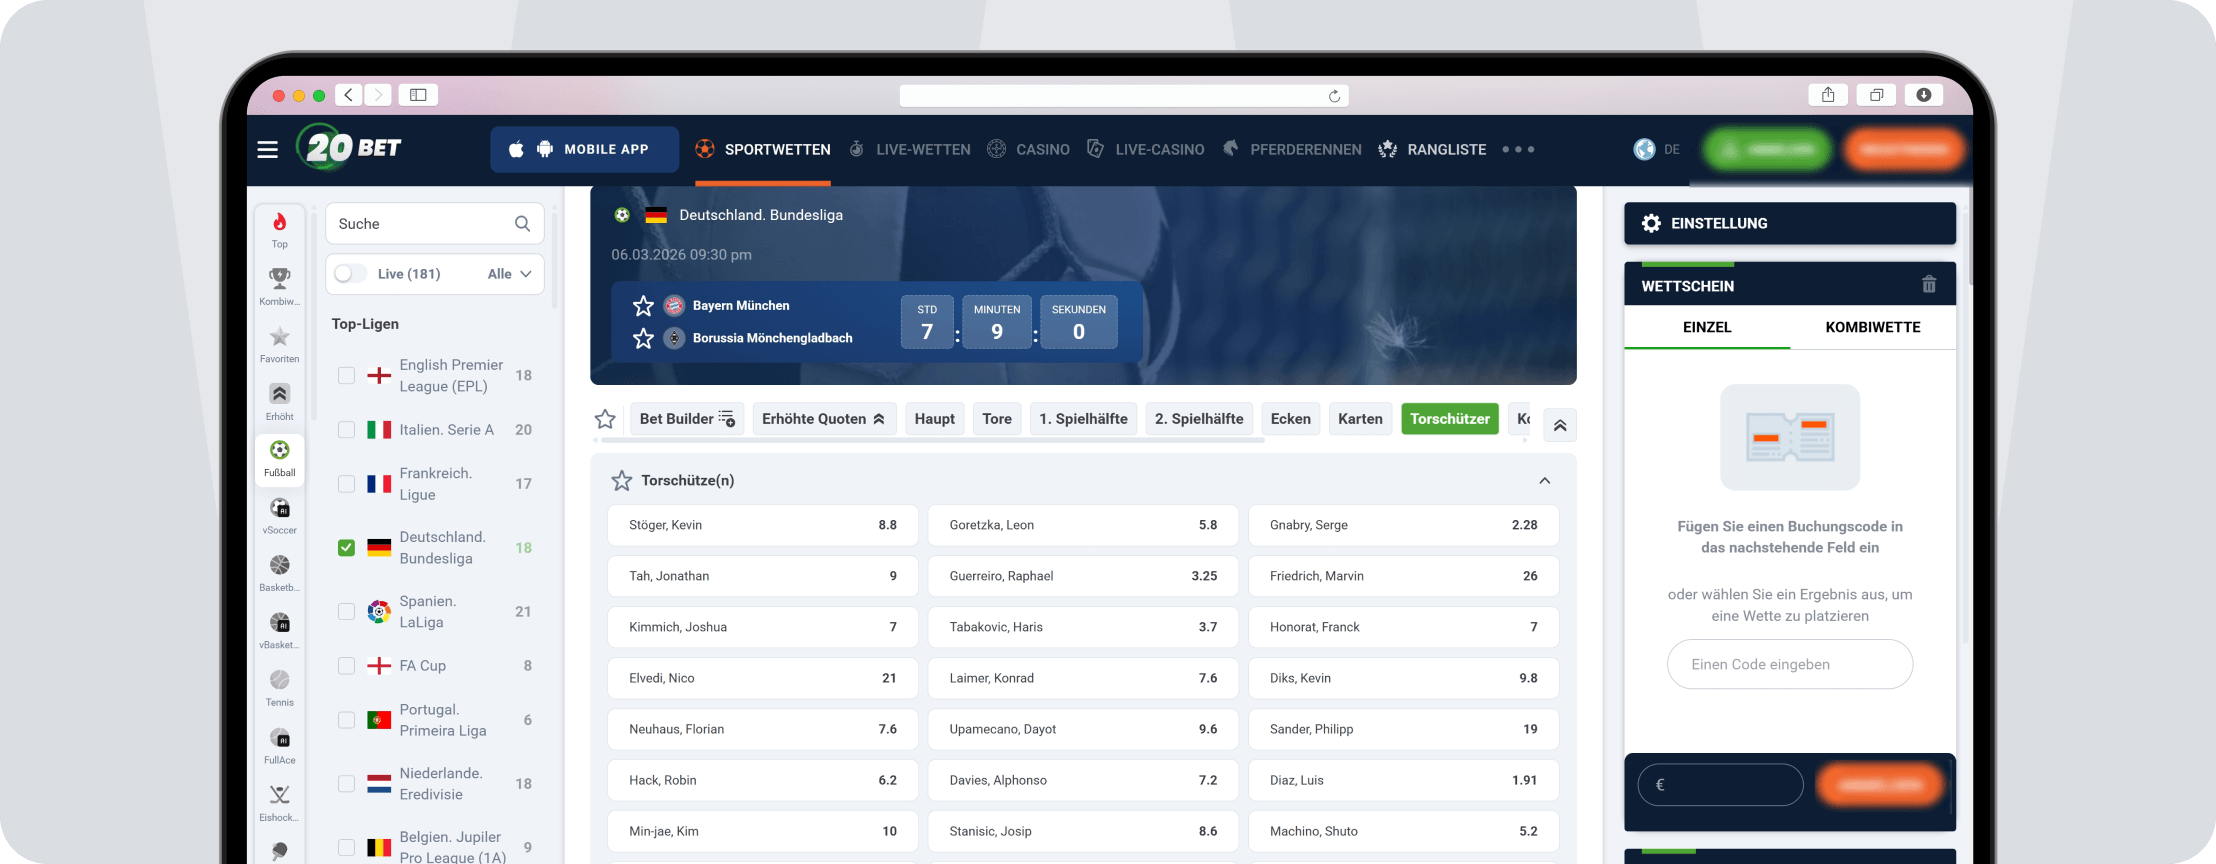The height and width of the screenshot is (864, 2216).
Task: Bet on Stöger, Kevin at 8.8
Action: pos(763,525)
